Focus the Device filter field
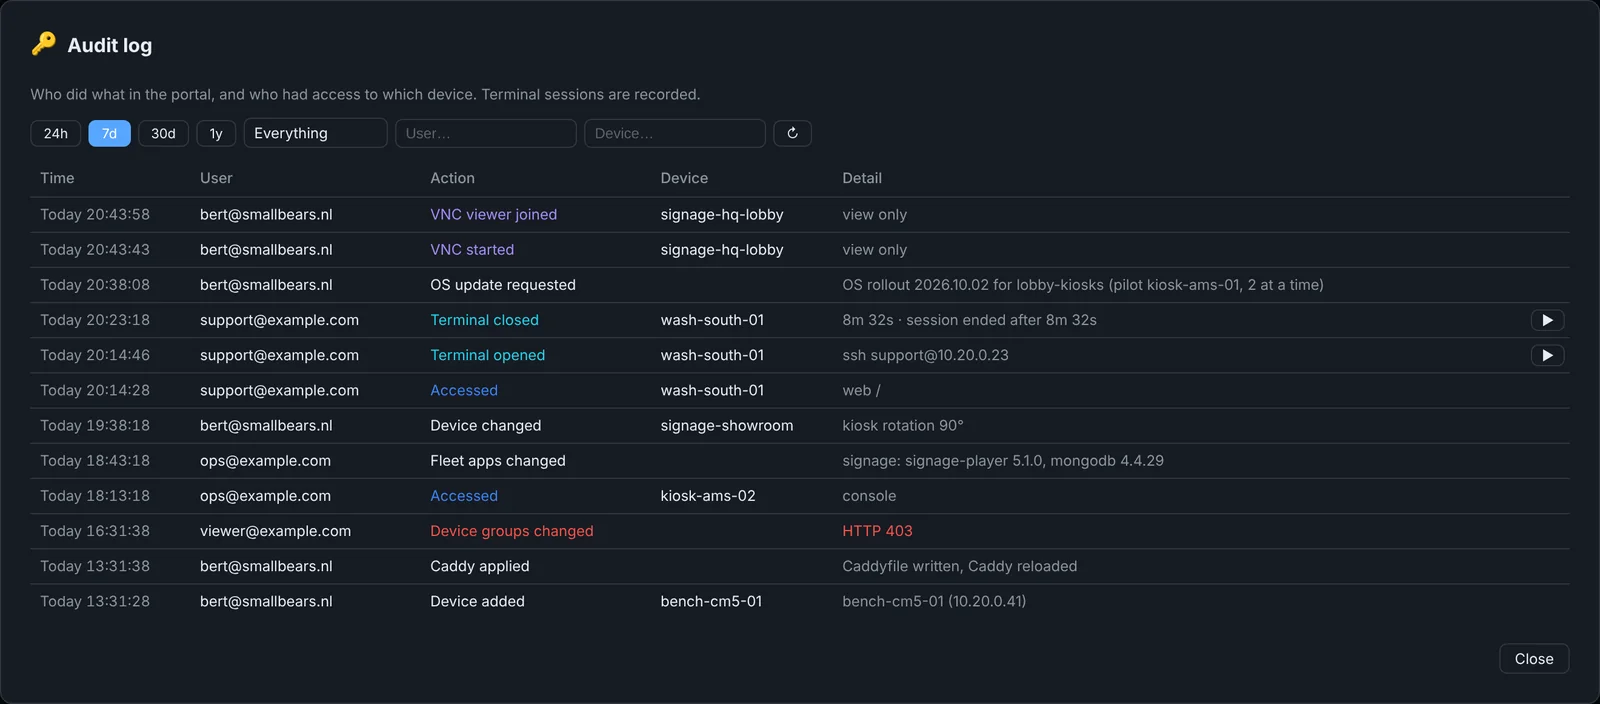Viewport: 1600px width, 704px height. (x=675, y=133)
